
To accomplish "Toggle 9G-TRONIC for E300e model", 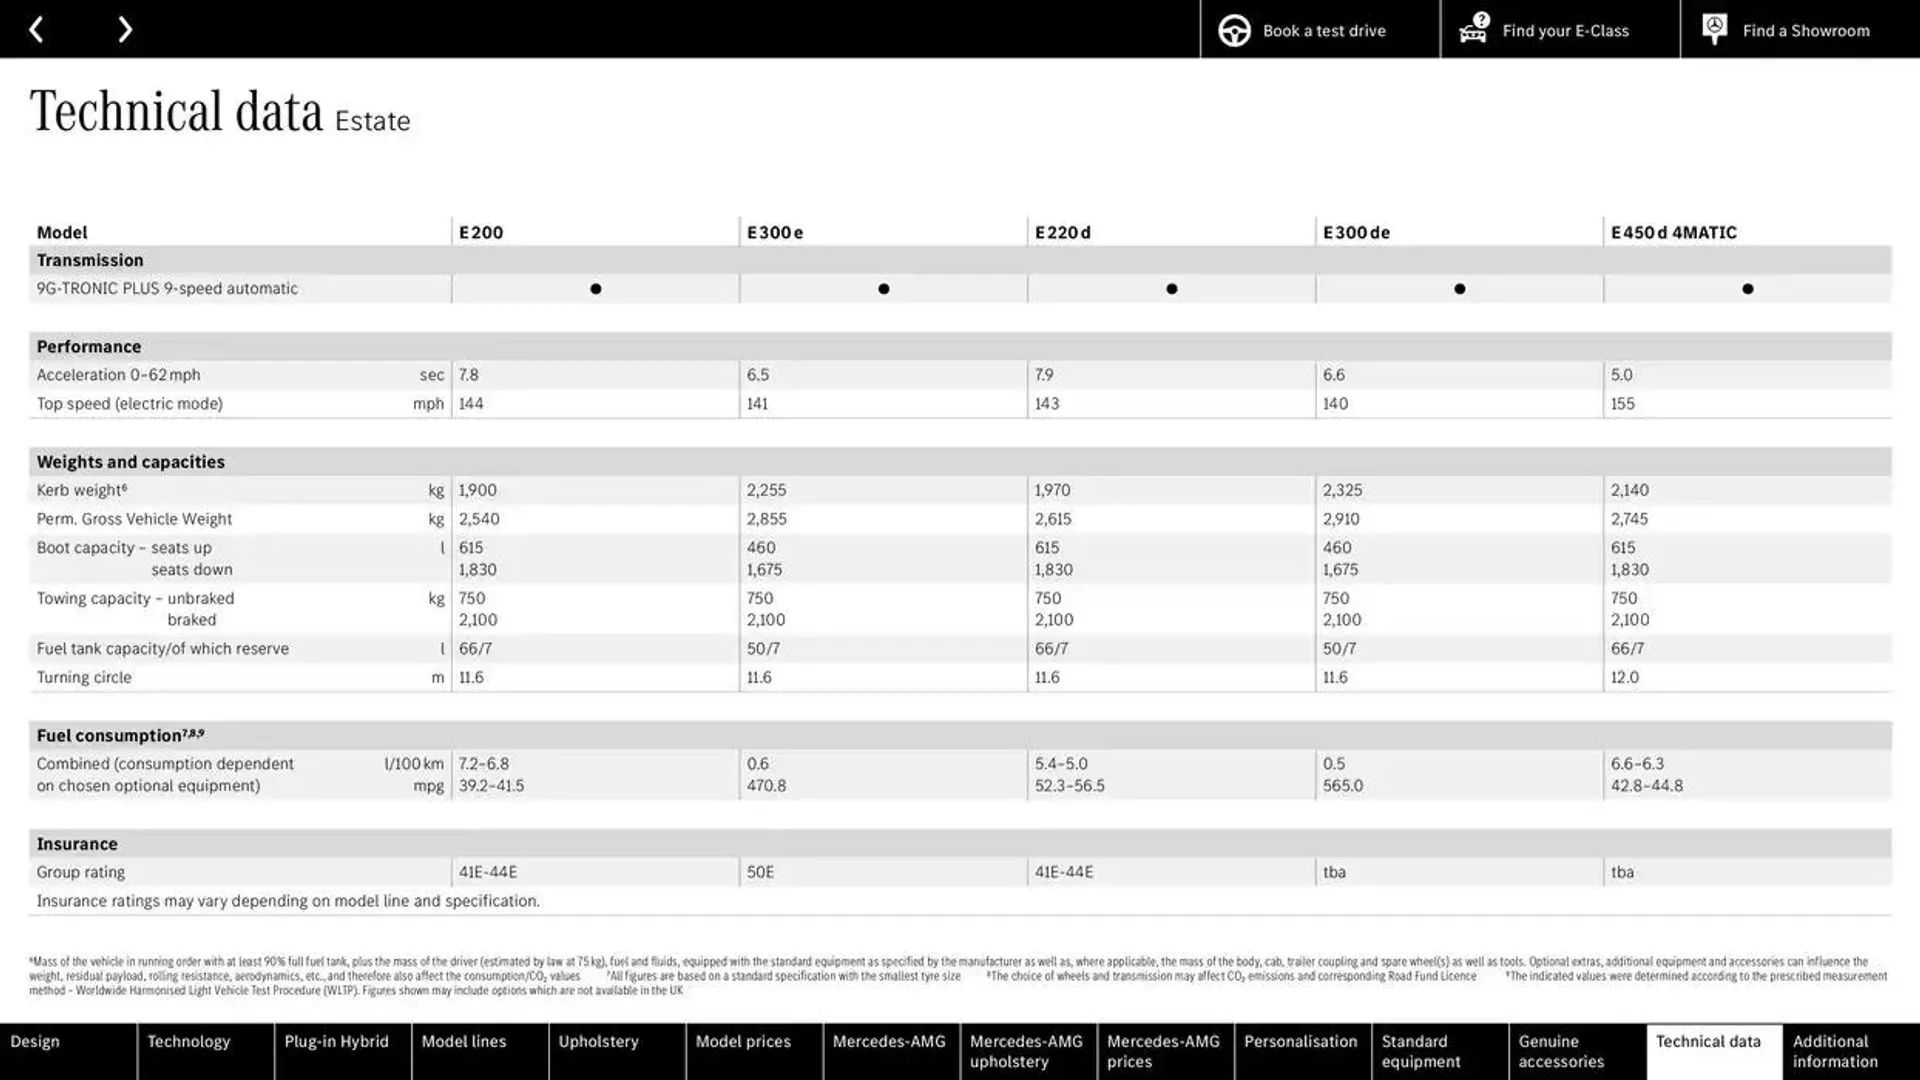I will 884,287.
